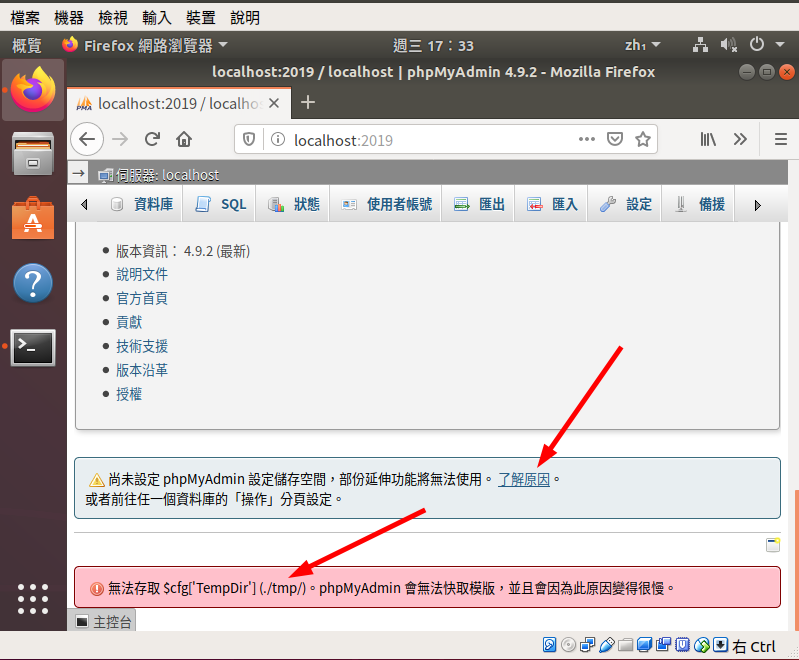The width and height of the screenshot is (799, 660).
Task: Open the 資料庫 tab
Action: [x=142, y=204]
